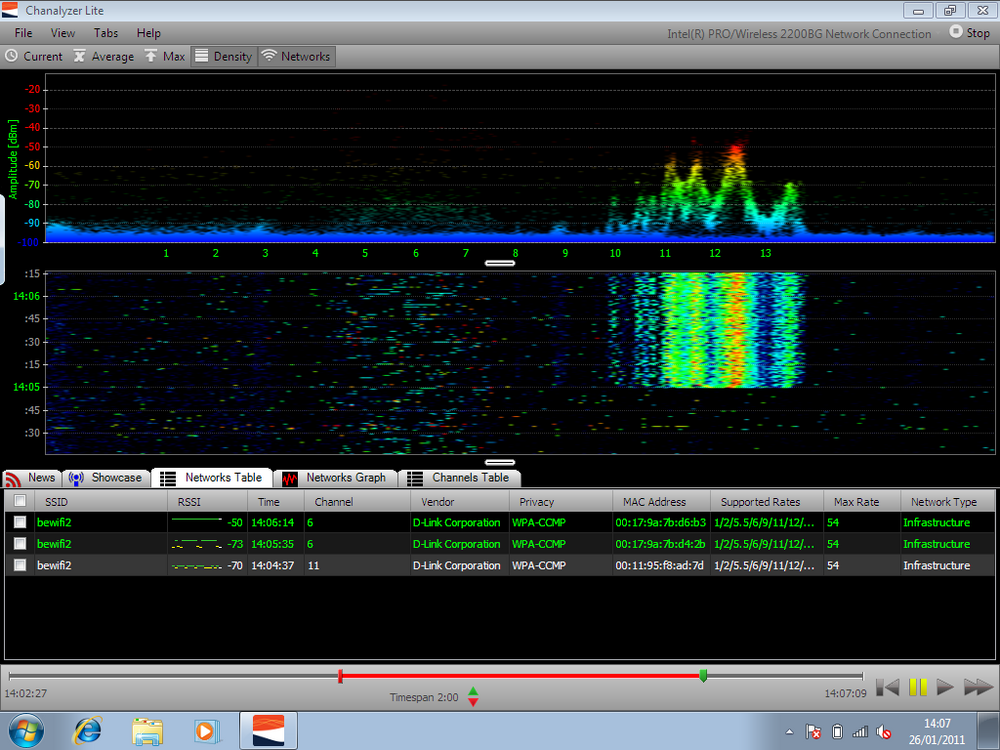Sort table by SSID column header
1000x750 pixels.
tap(101, 502)
